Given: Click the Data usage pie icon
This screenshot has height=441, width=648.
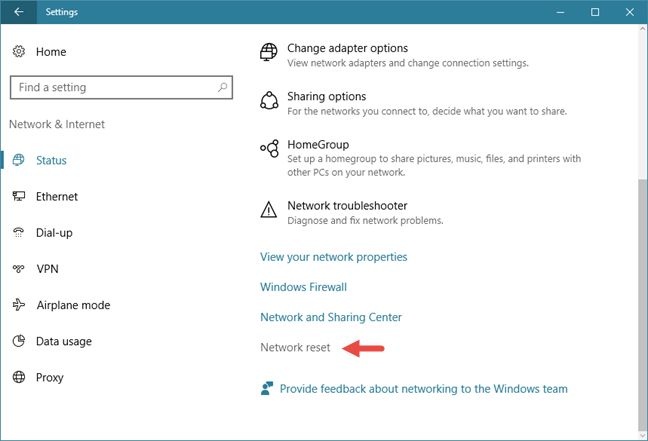Looking at the screenshot, I should tap(19, 341).
